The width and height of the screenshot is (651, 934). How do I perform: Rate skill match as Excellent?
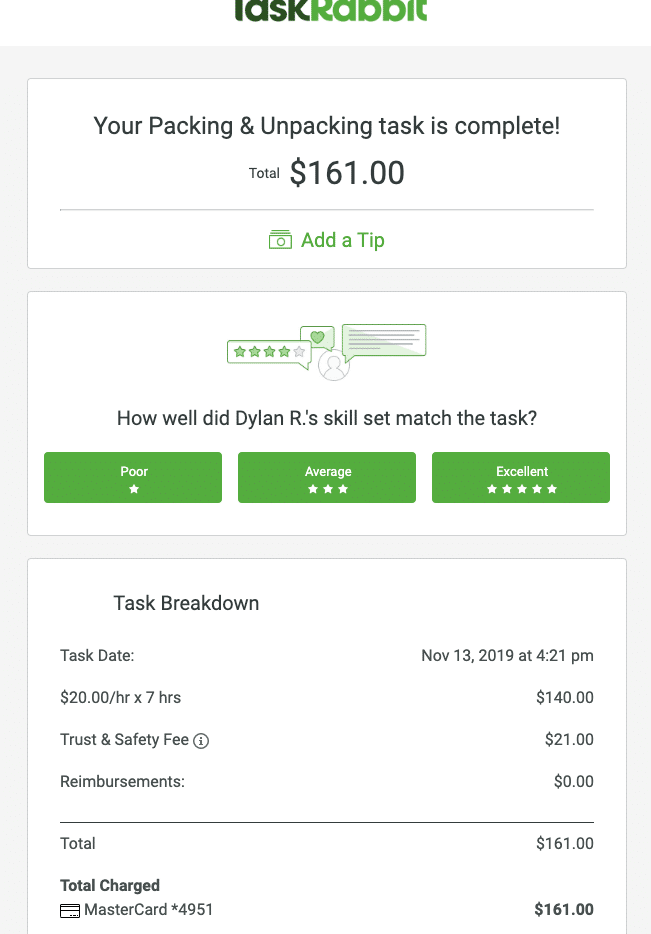click(521, 477)
